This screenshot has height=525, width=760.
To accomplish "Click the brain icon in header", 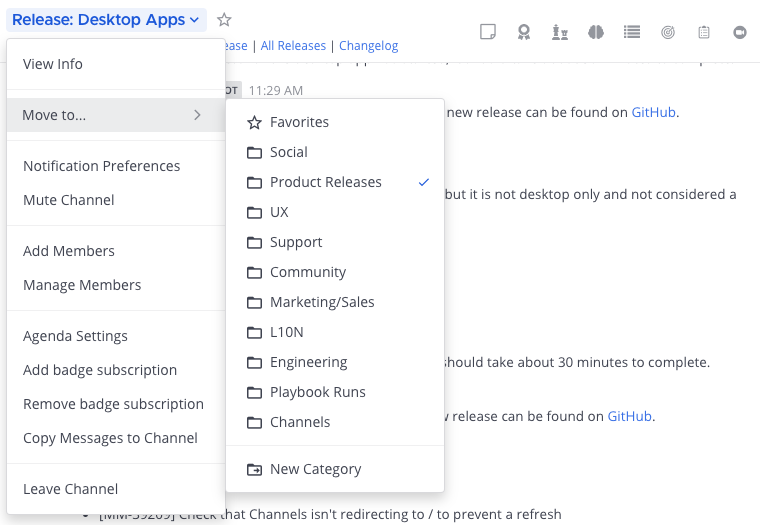I will [x=596, y=32].
